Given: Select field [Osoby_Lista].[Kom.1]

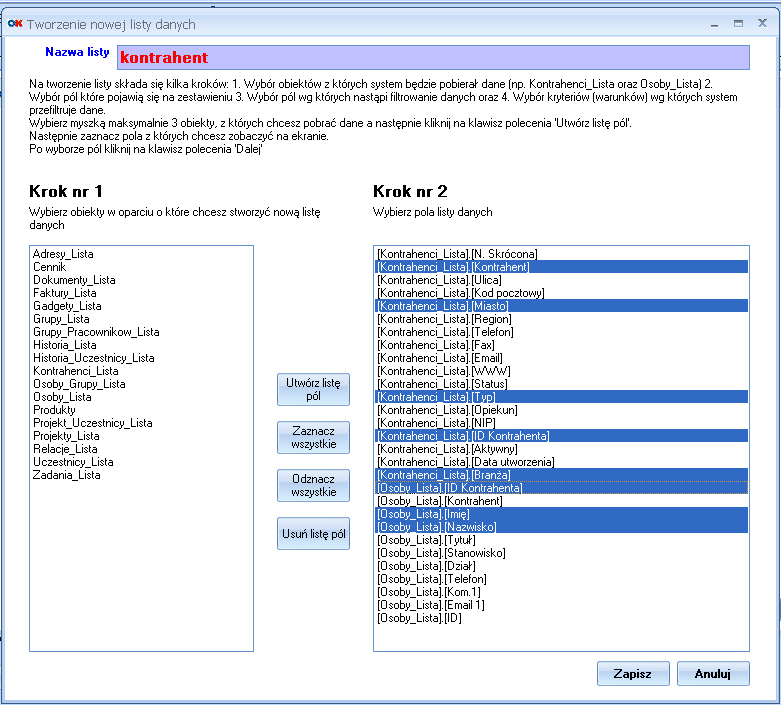Looking at the screenshot, I should click(x=561, y=591).
